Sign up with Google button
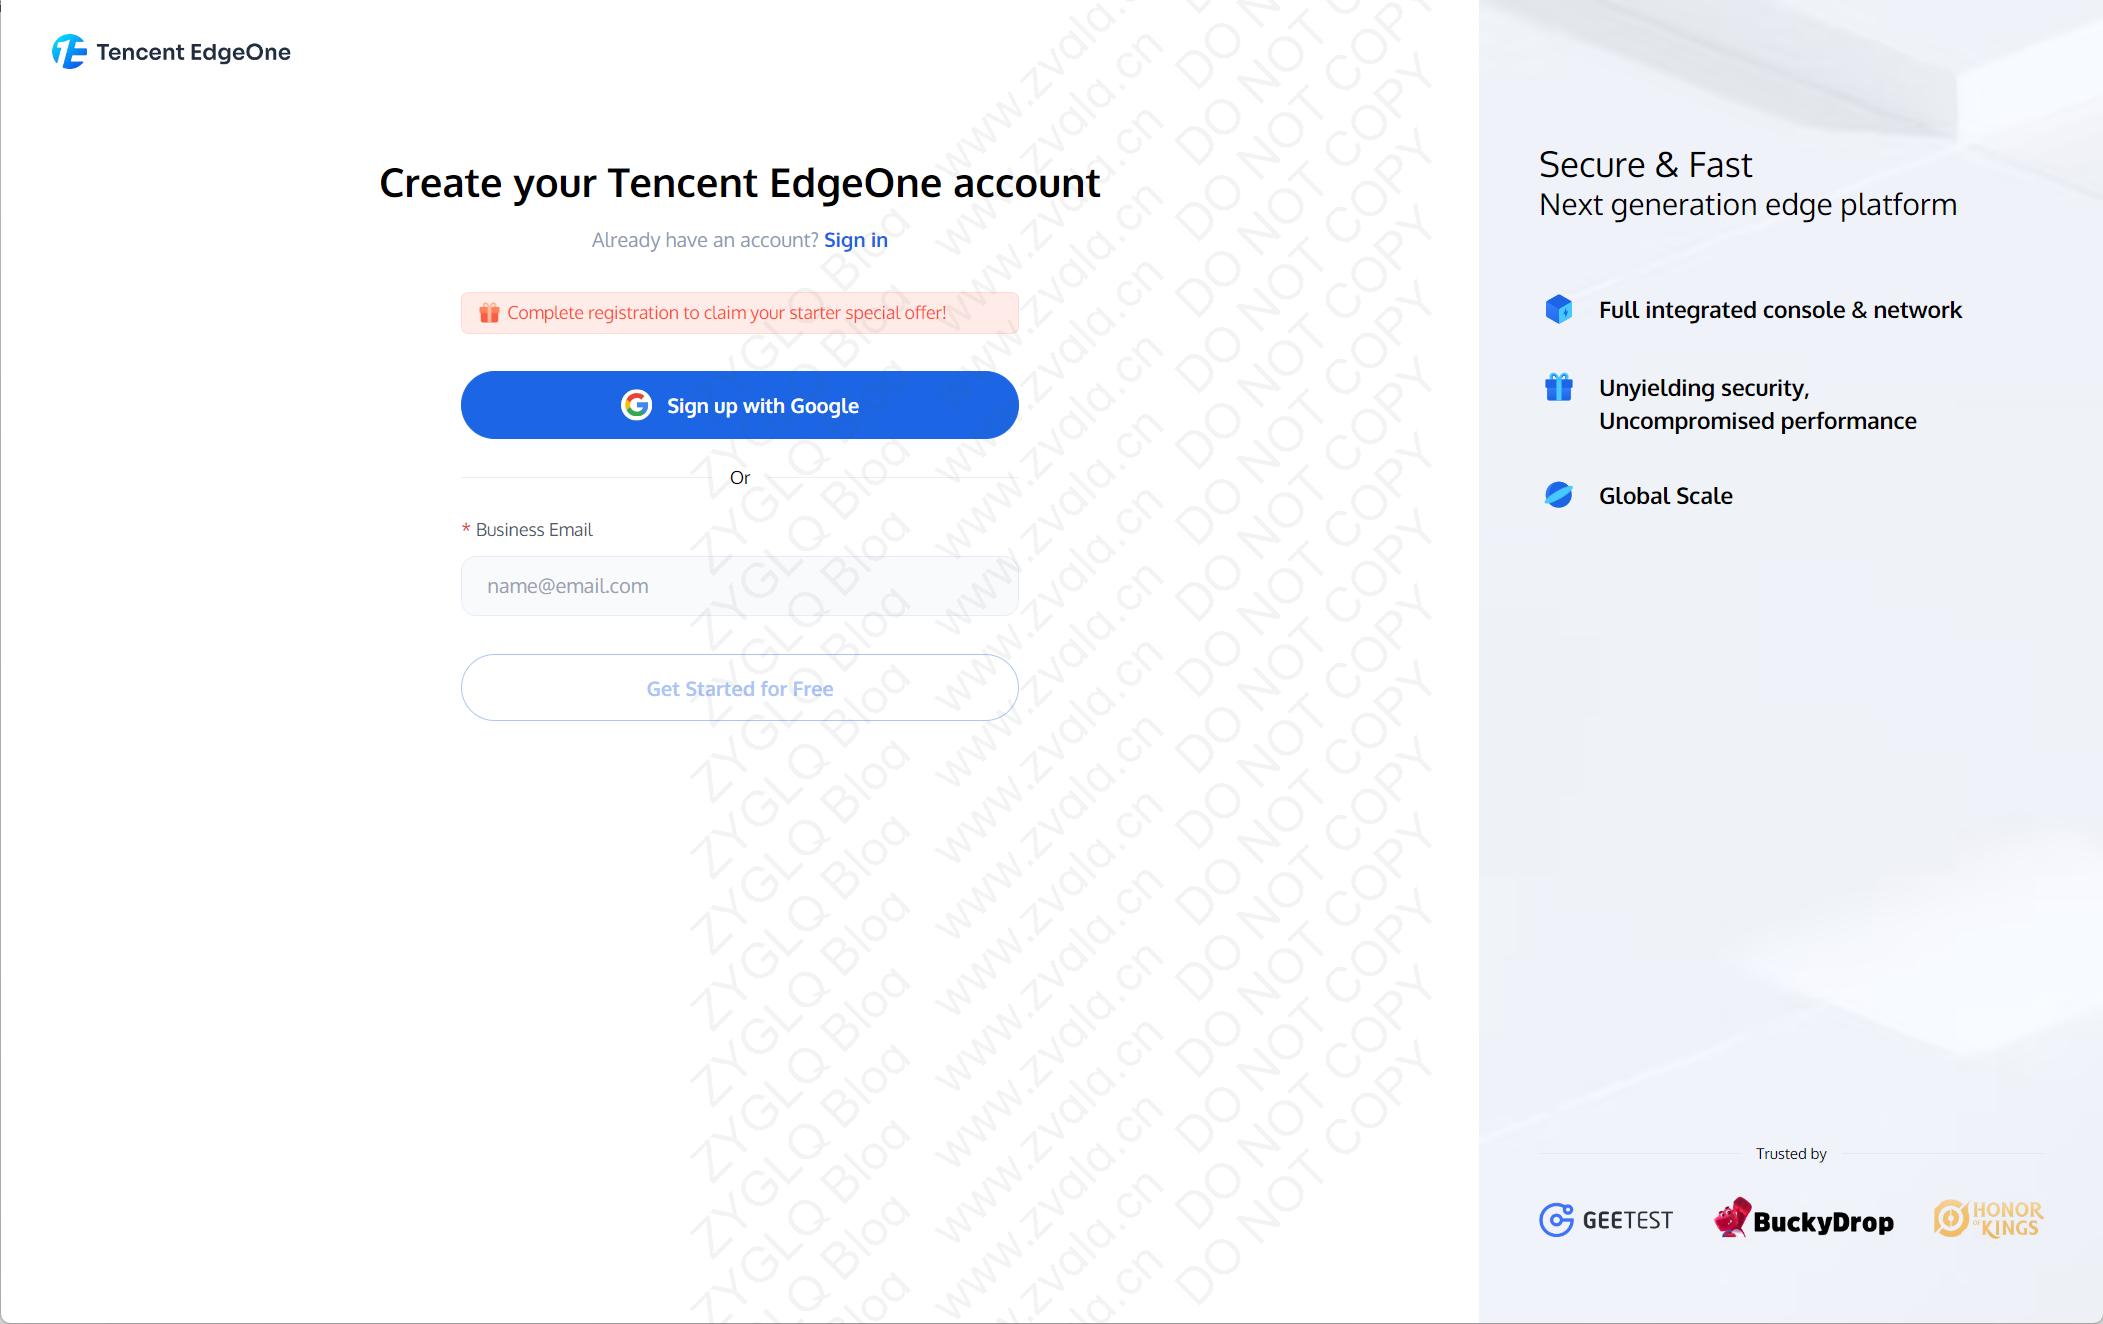This screenshot has width=2103, height=1324. (740, 405)
